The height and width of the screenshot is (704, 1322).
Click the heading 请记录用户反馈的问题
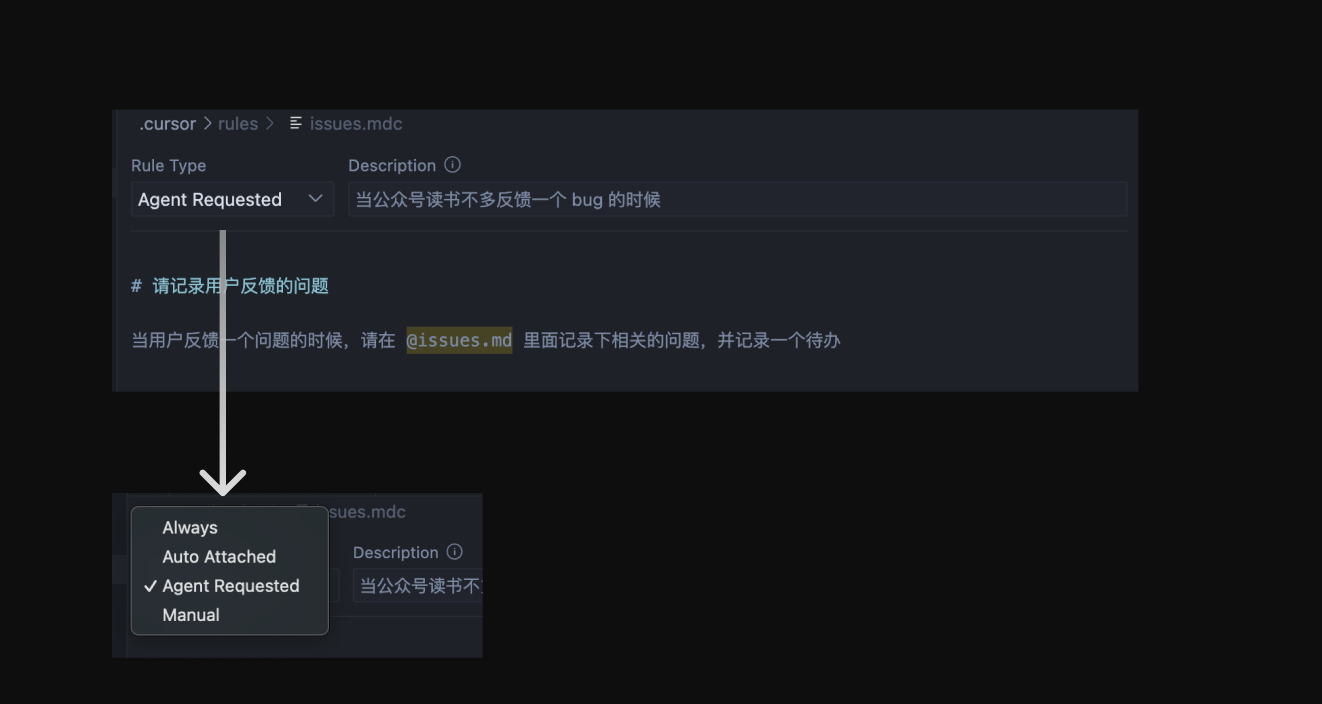240,286
